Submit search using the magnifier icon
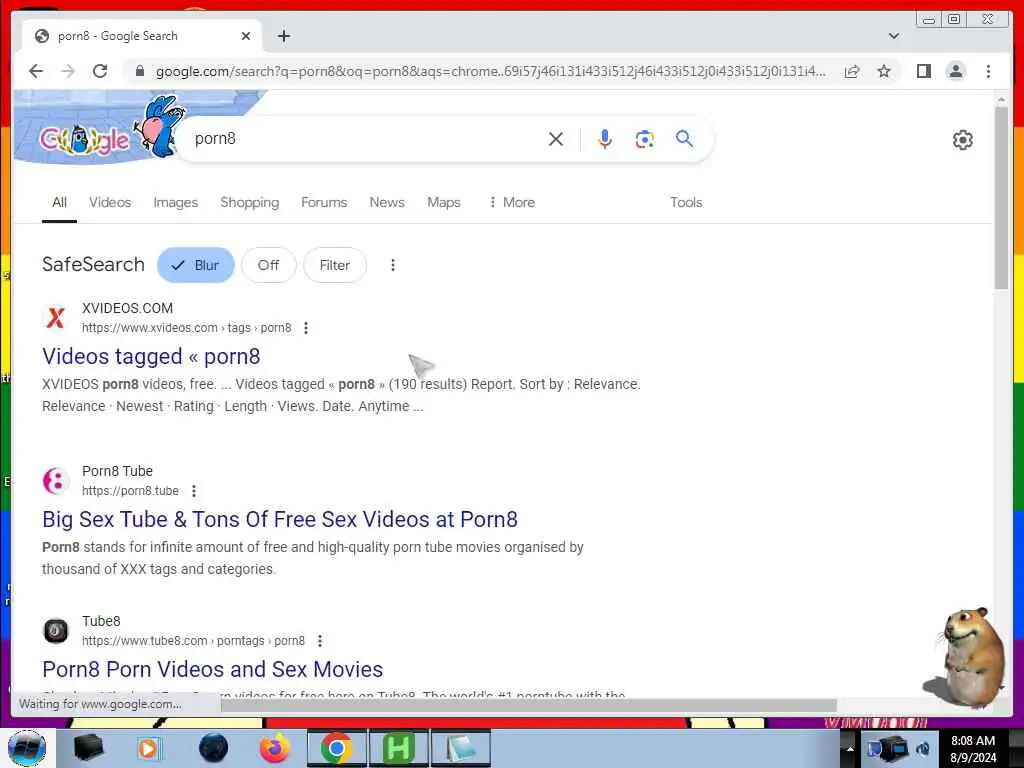Image resolution: width=1024 pixels, height=768 pixels. tap(684, 138)
